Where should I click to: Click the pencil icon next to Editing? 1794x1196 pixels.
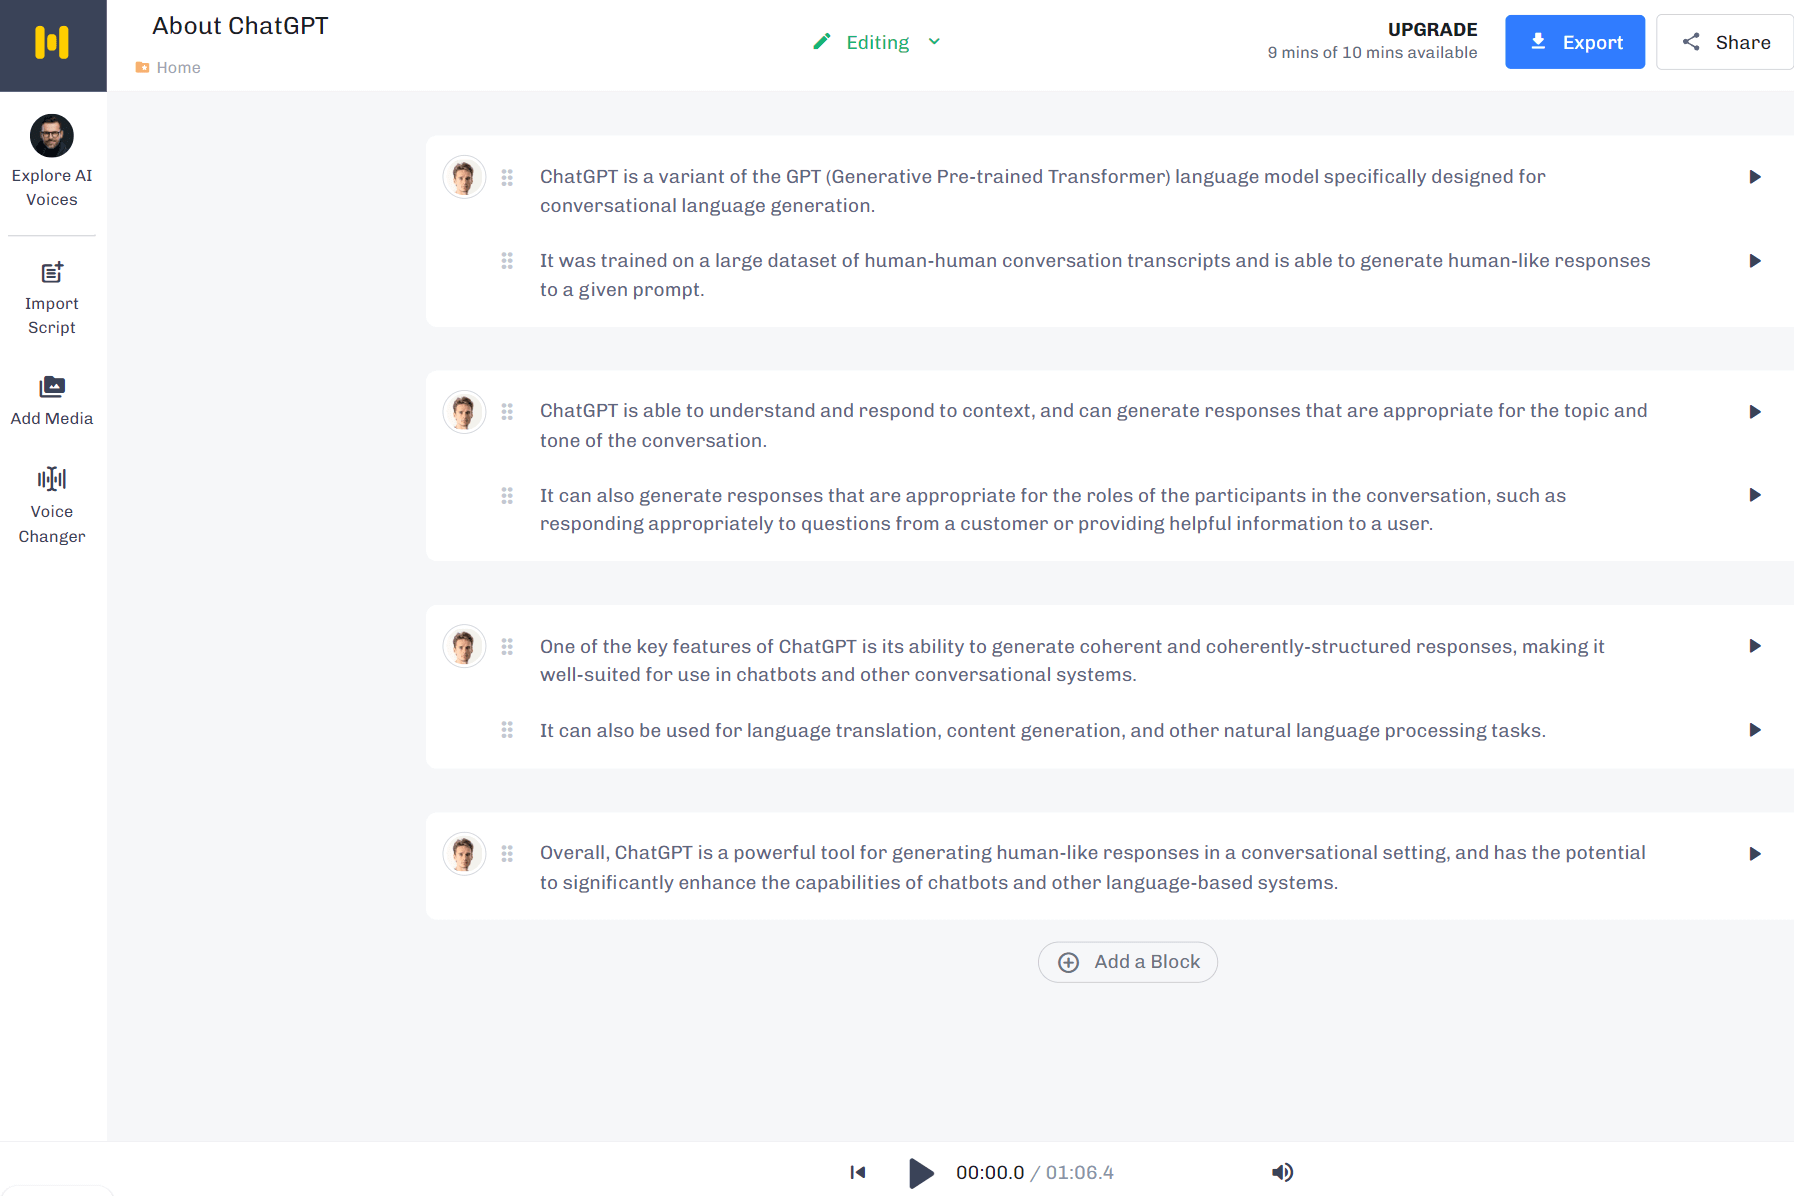tap(822, 41)
